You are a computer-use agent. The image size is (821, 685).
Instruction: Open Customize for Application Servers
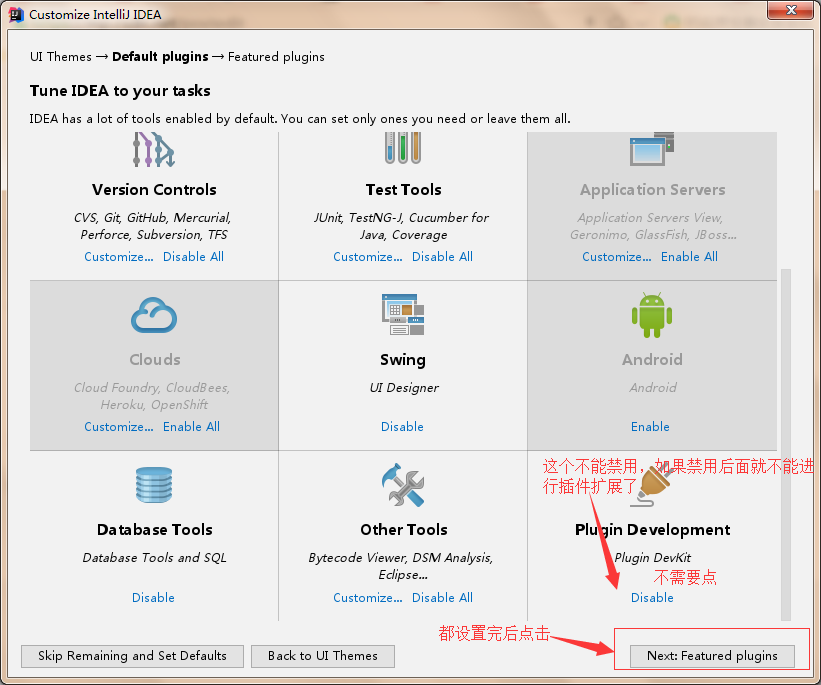617,257
